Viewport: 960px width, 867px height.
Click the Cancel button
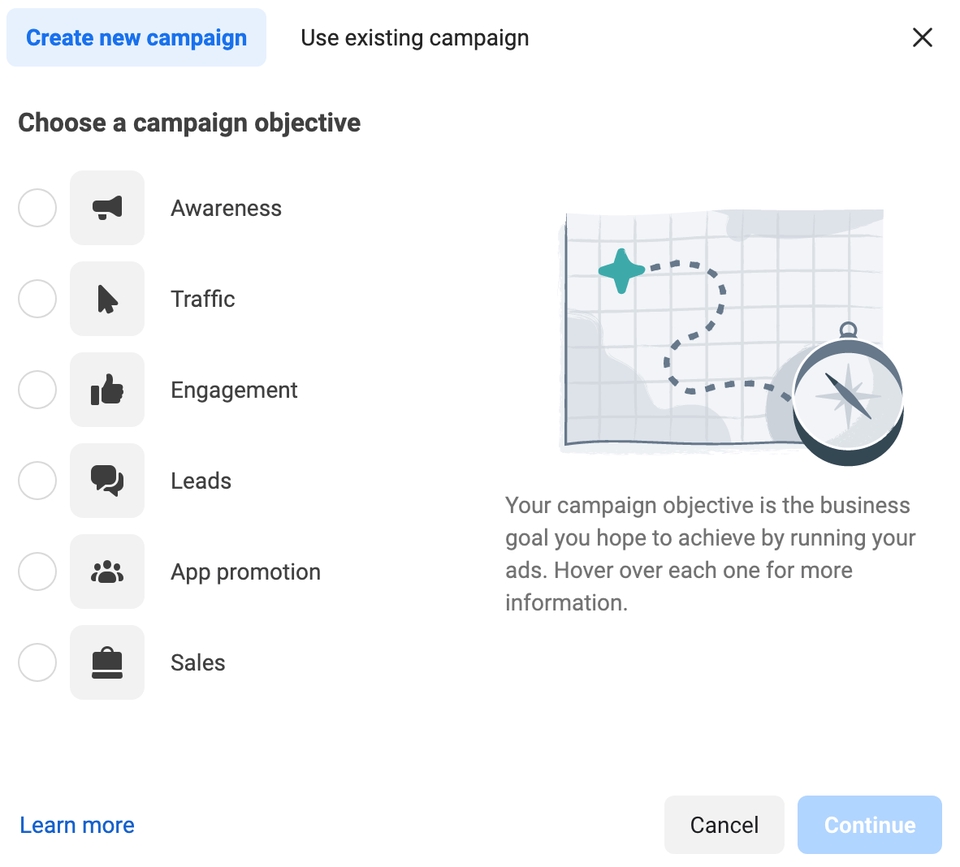[x=724, y=825]
